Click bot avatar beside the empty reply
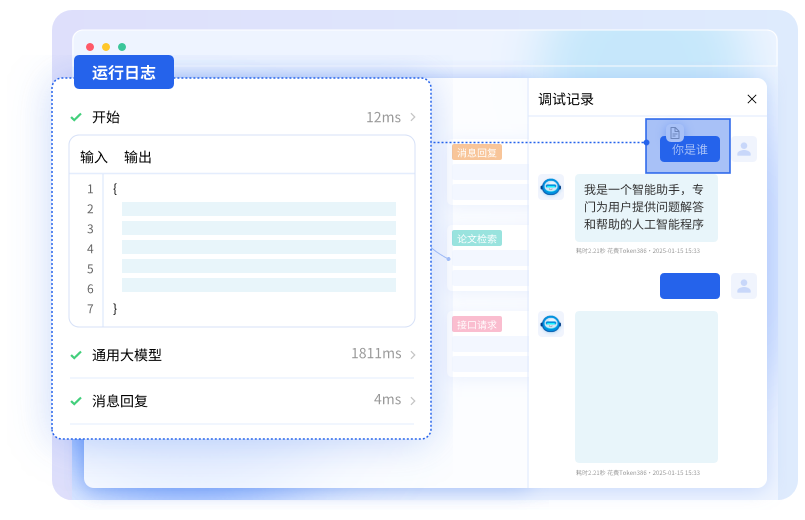Viewport: 805px width, 520px height. [x=551, y=324]
